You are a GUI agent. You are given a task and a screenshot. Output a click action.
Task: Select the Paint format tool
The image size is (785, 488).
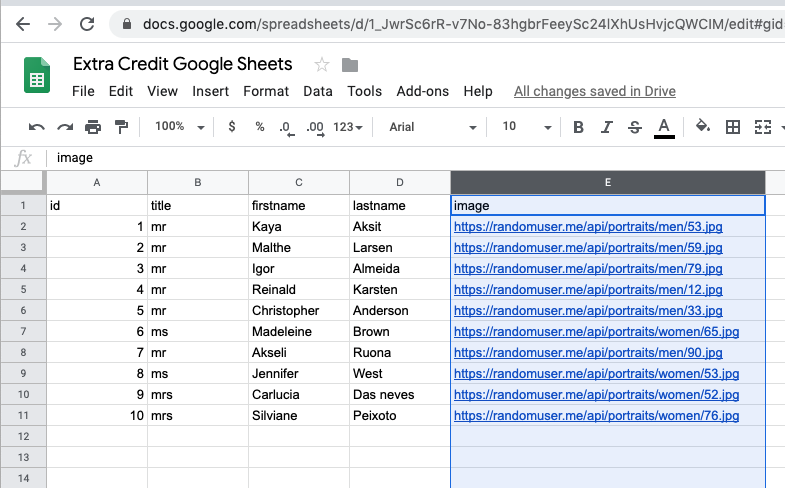pos(121,127)
